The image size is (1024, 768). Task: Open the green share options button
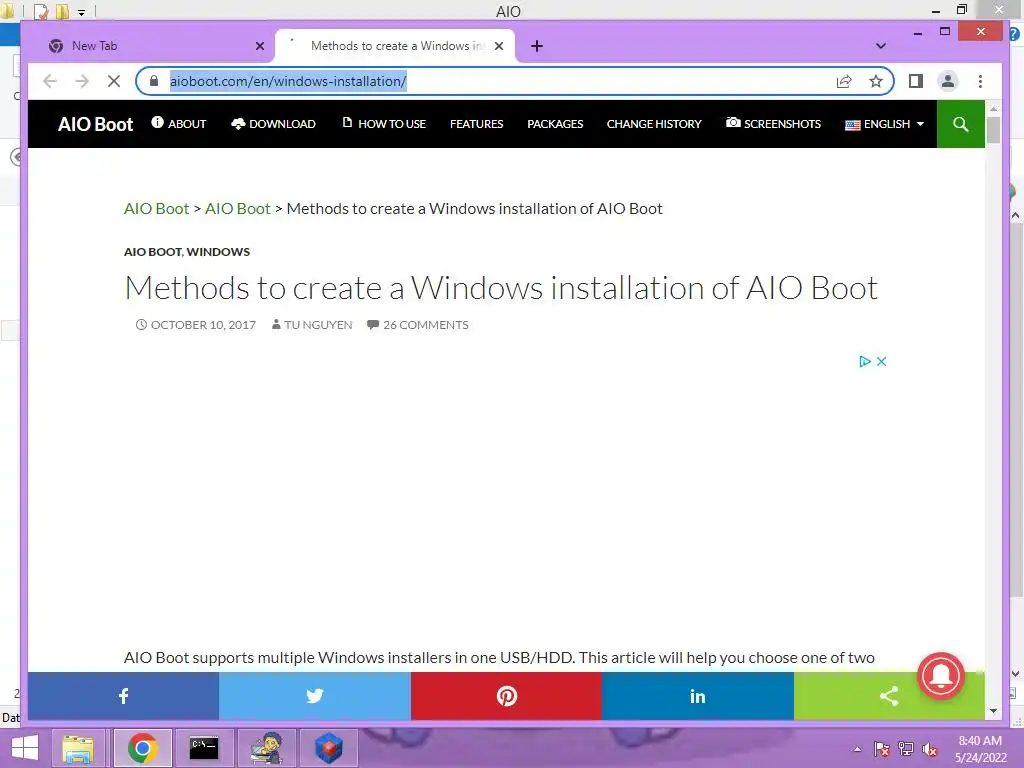pos(889,696)
